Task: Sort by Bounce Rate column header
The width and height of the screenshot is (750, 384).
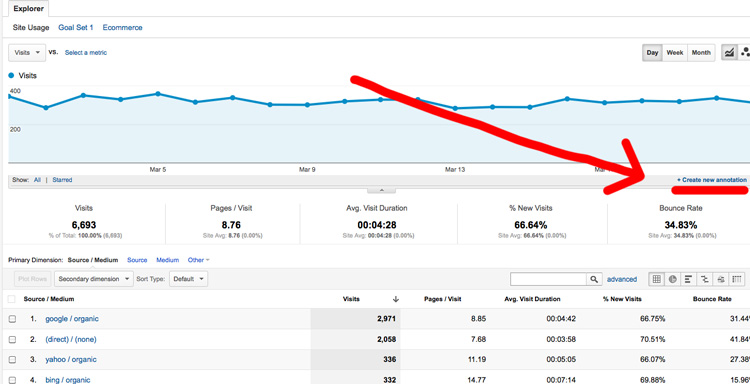Action: coord(712,299)
